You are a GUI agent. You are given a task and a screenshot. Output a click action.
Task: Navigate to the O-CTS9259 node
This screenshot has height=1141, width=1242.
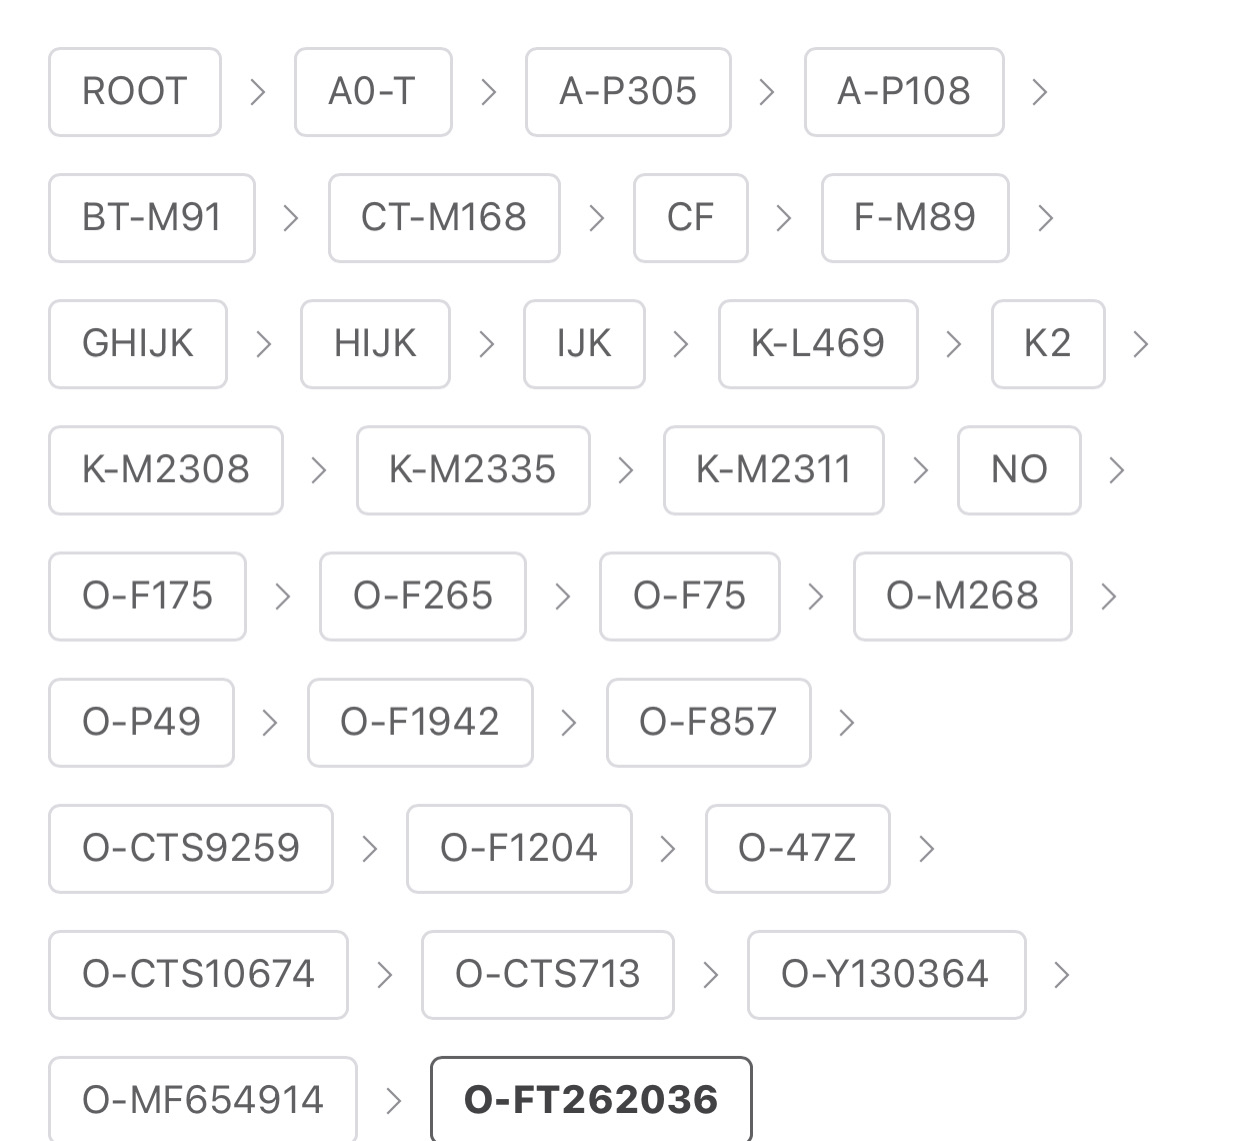[190, 848]
